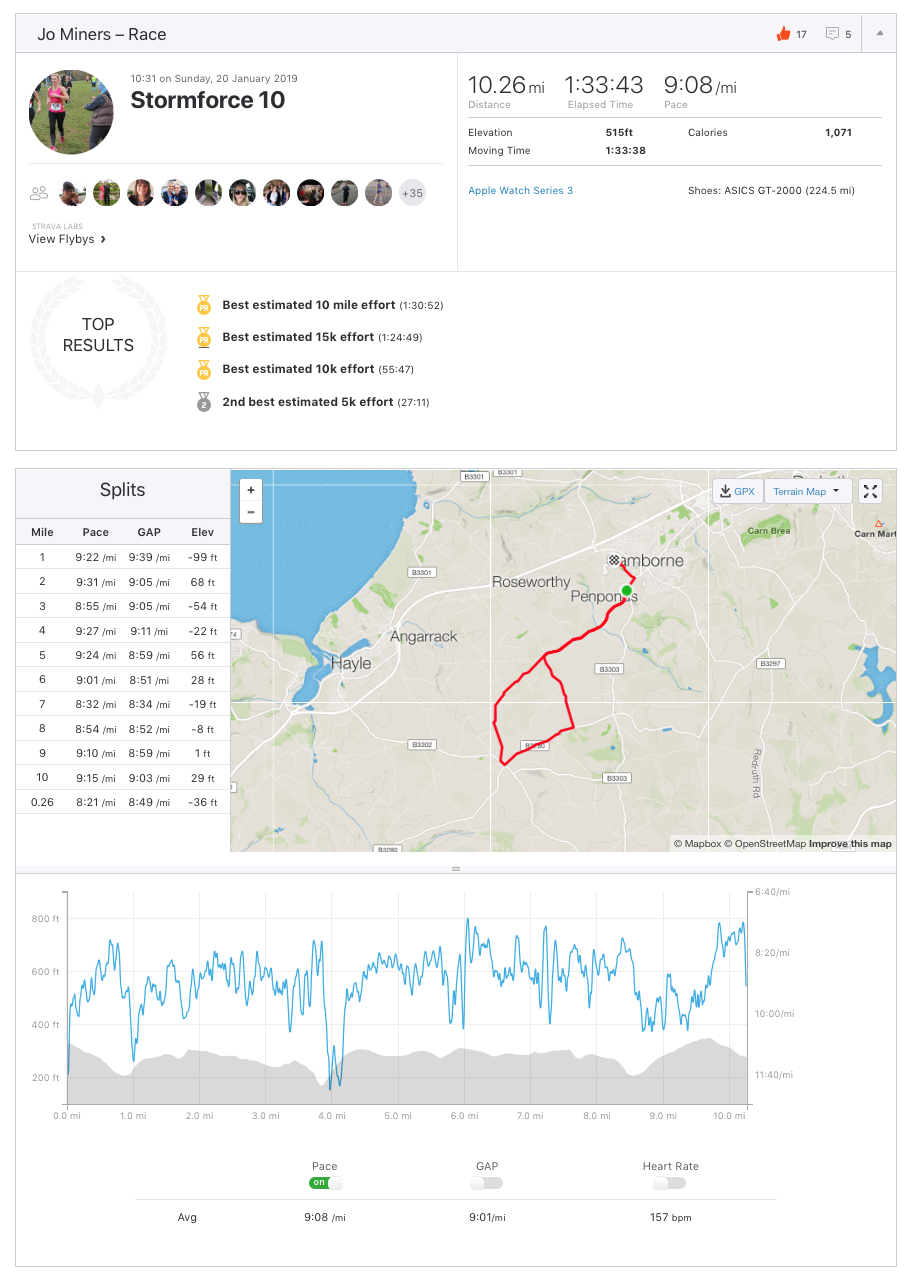Collapse the activity header with the arrow
Viewport: 922px width, 1283px height.
[880, 33]
